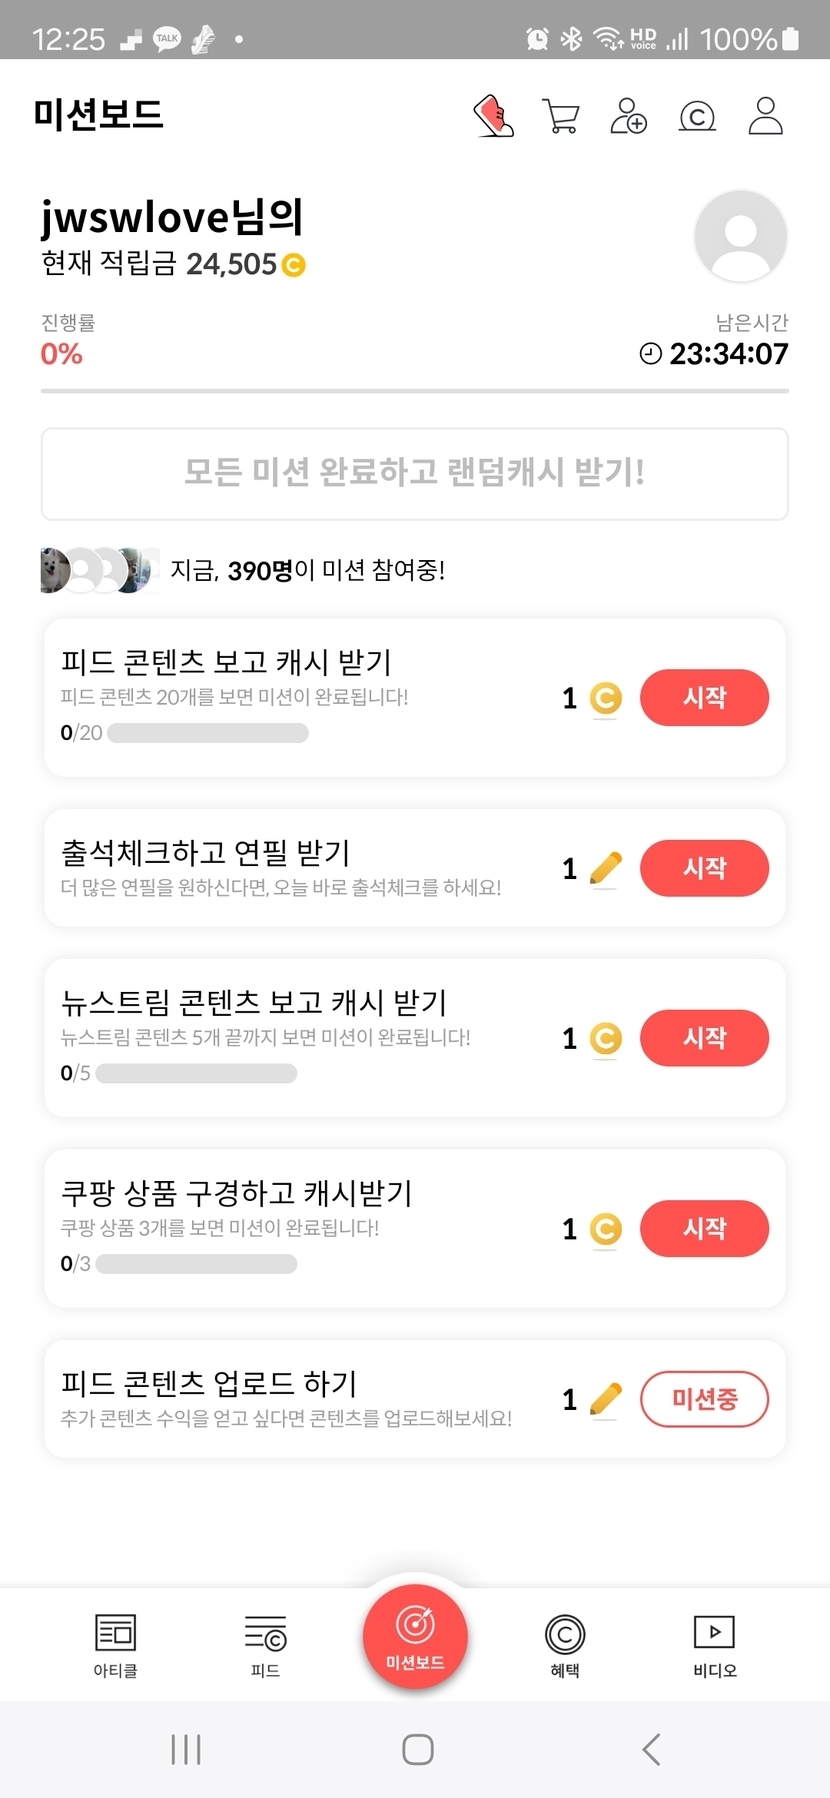Start the feed content cash mission

pos(704,698)
